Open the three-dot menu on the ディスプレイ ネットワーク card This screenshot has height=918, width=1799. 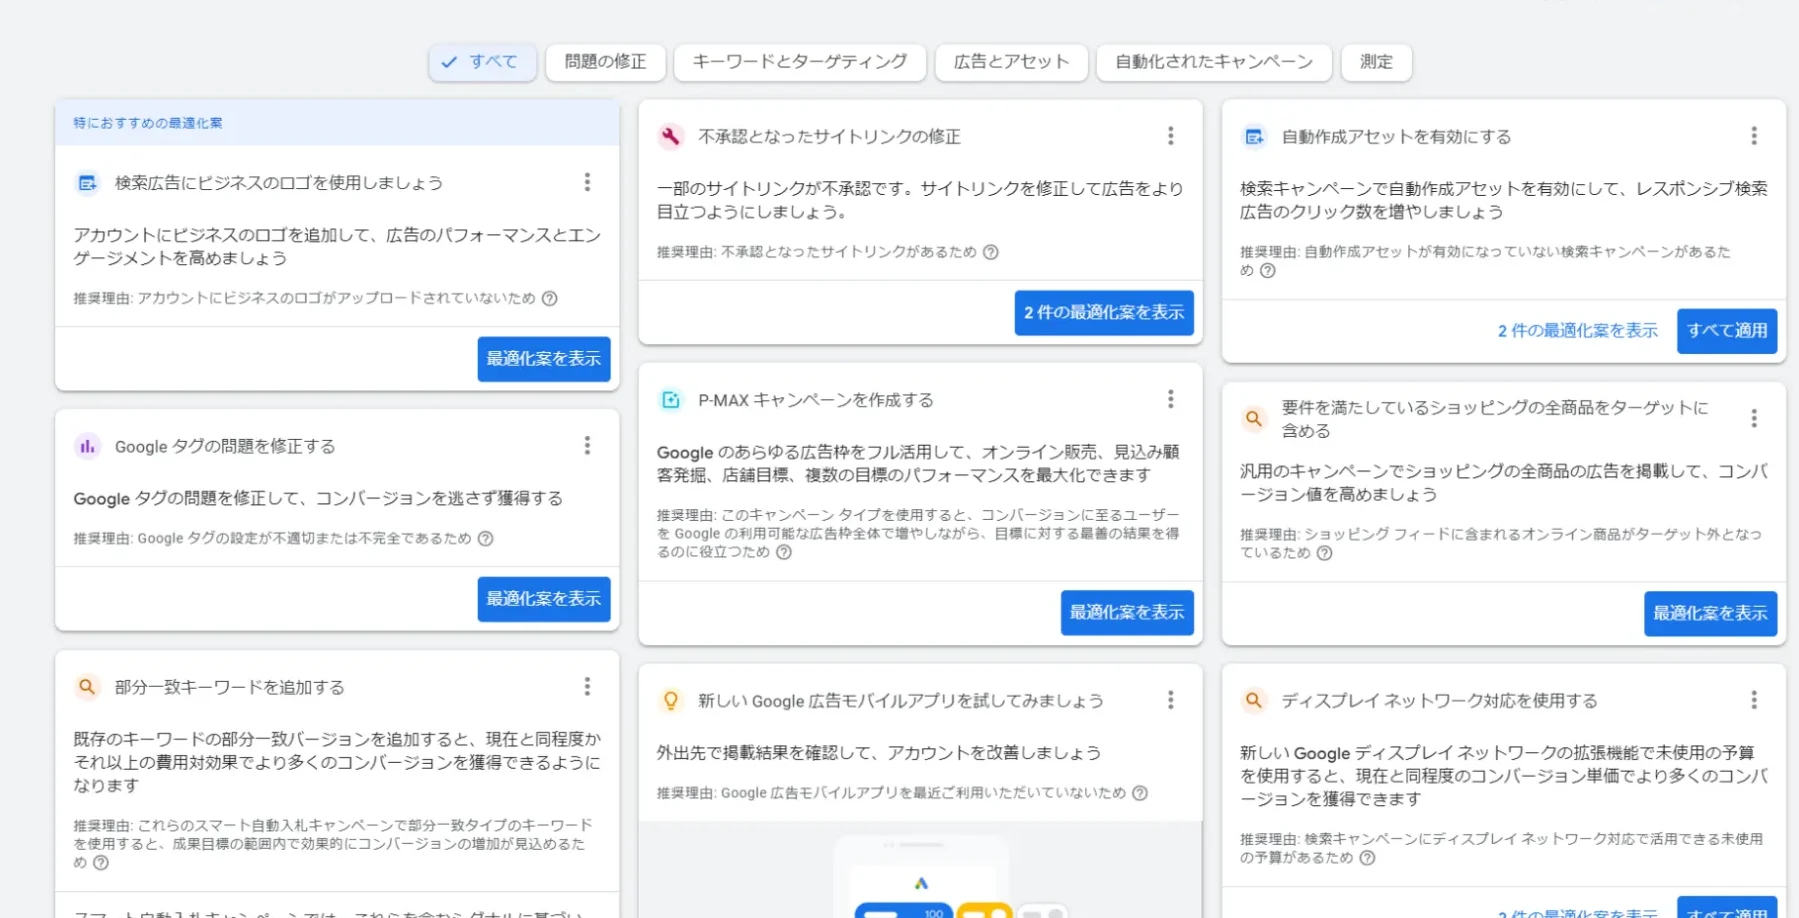coord(1753,700)
